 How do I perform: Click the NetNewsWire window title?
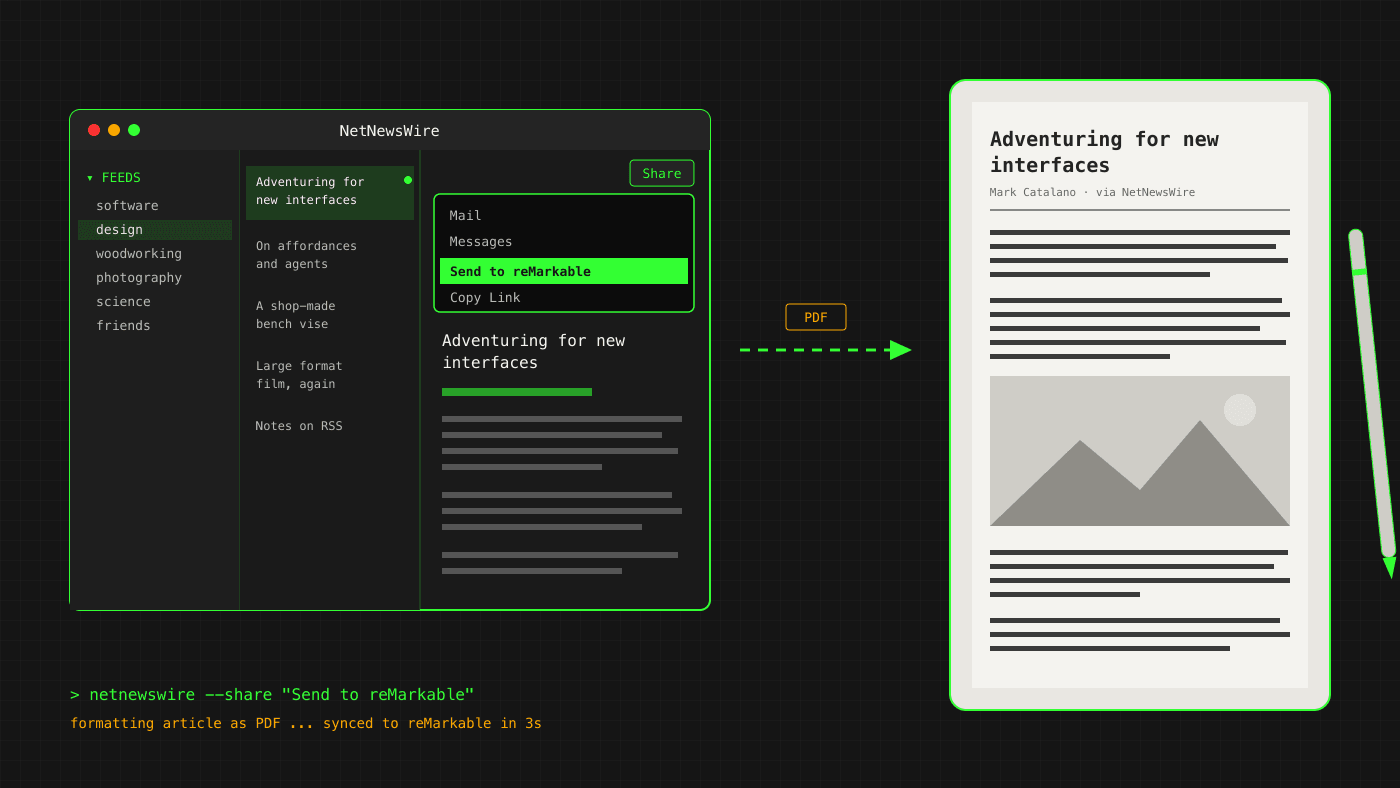(389, 130)
